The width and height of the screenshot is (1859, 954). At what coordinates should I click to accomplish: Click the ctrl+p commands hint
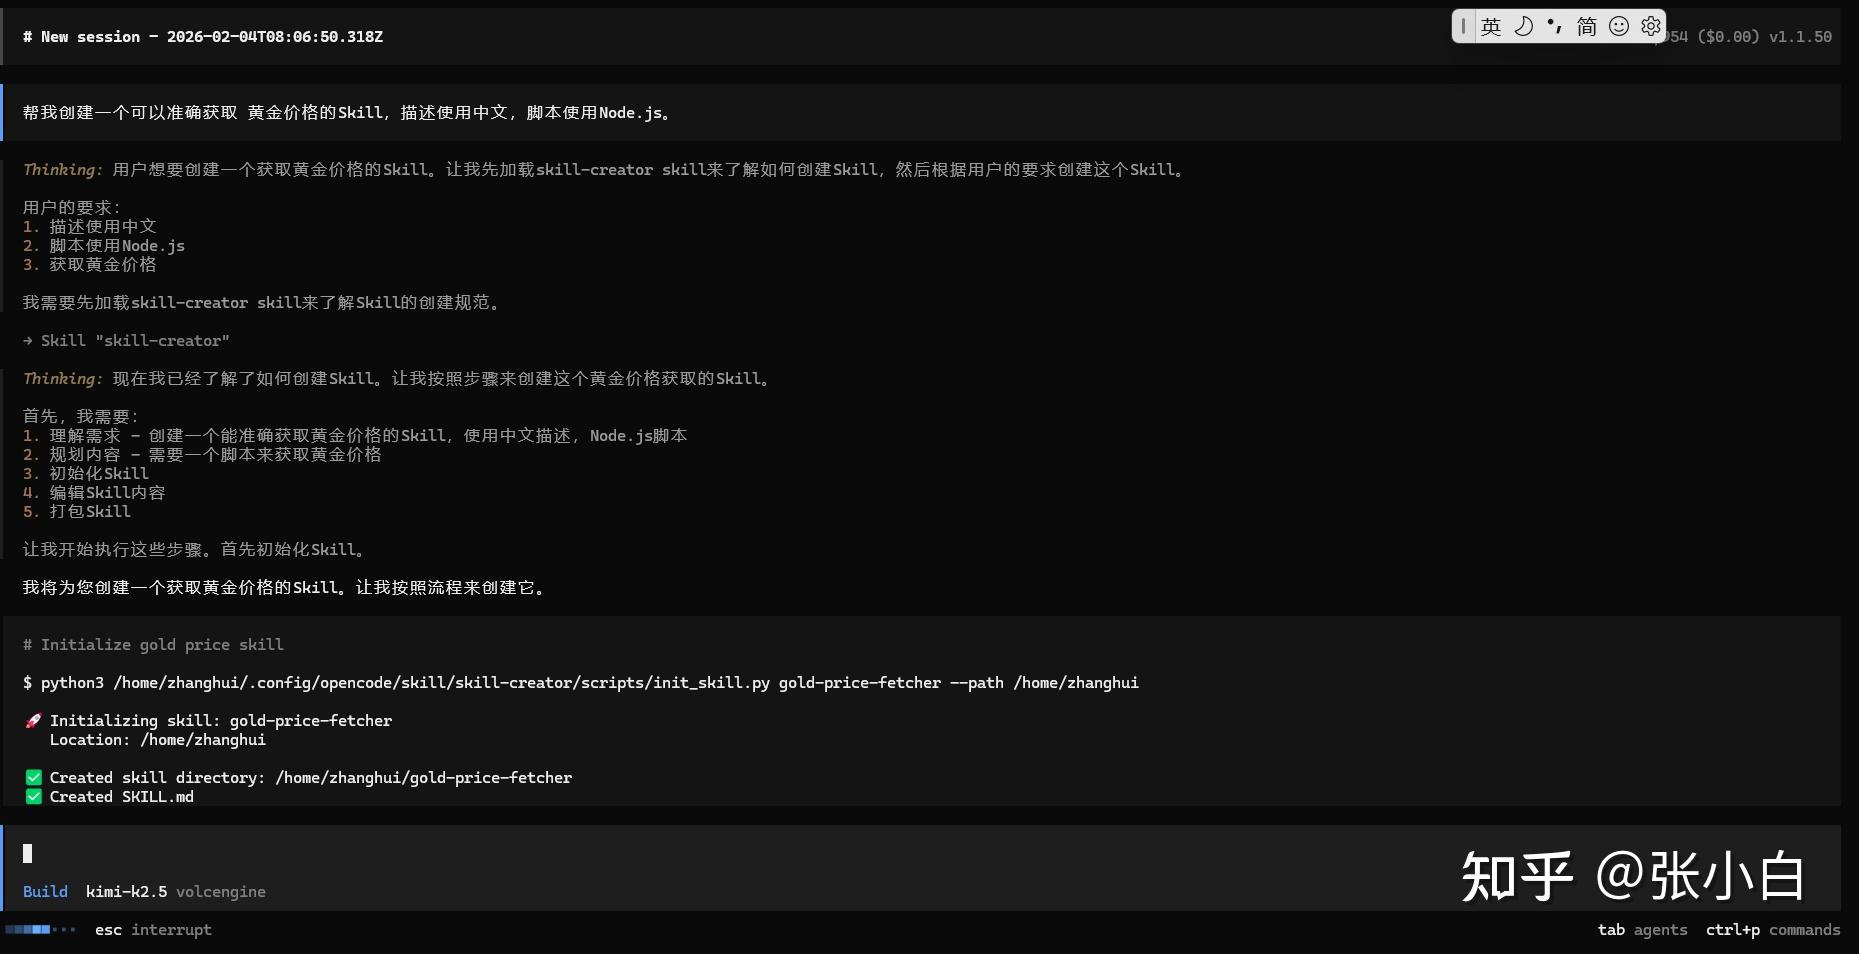[x=1773, y=930]
